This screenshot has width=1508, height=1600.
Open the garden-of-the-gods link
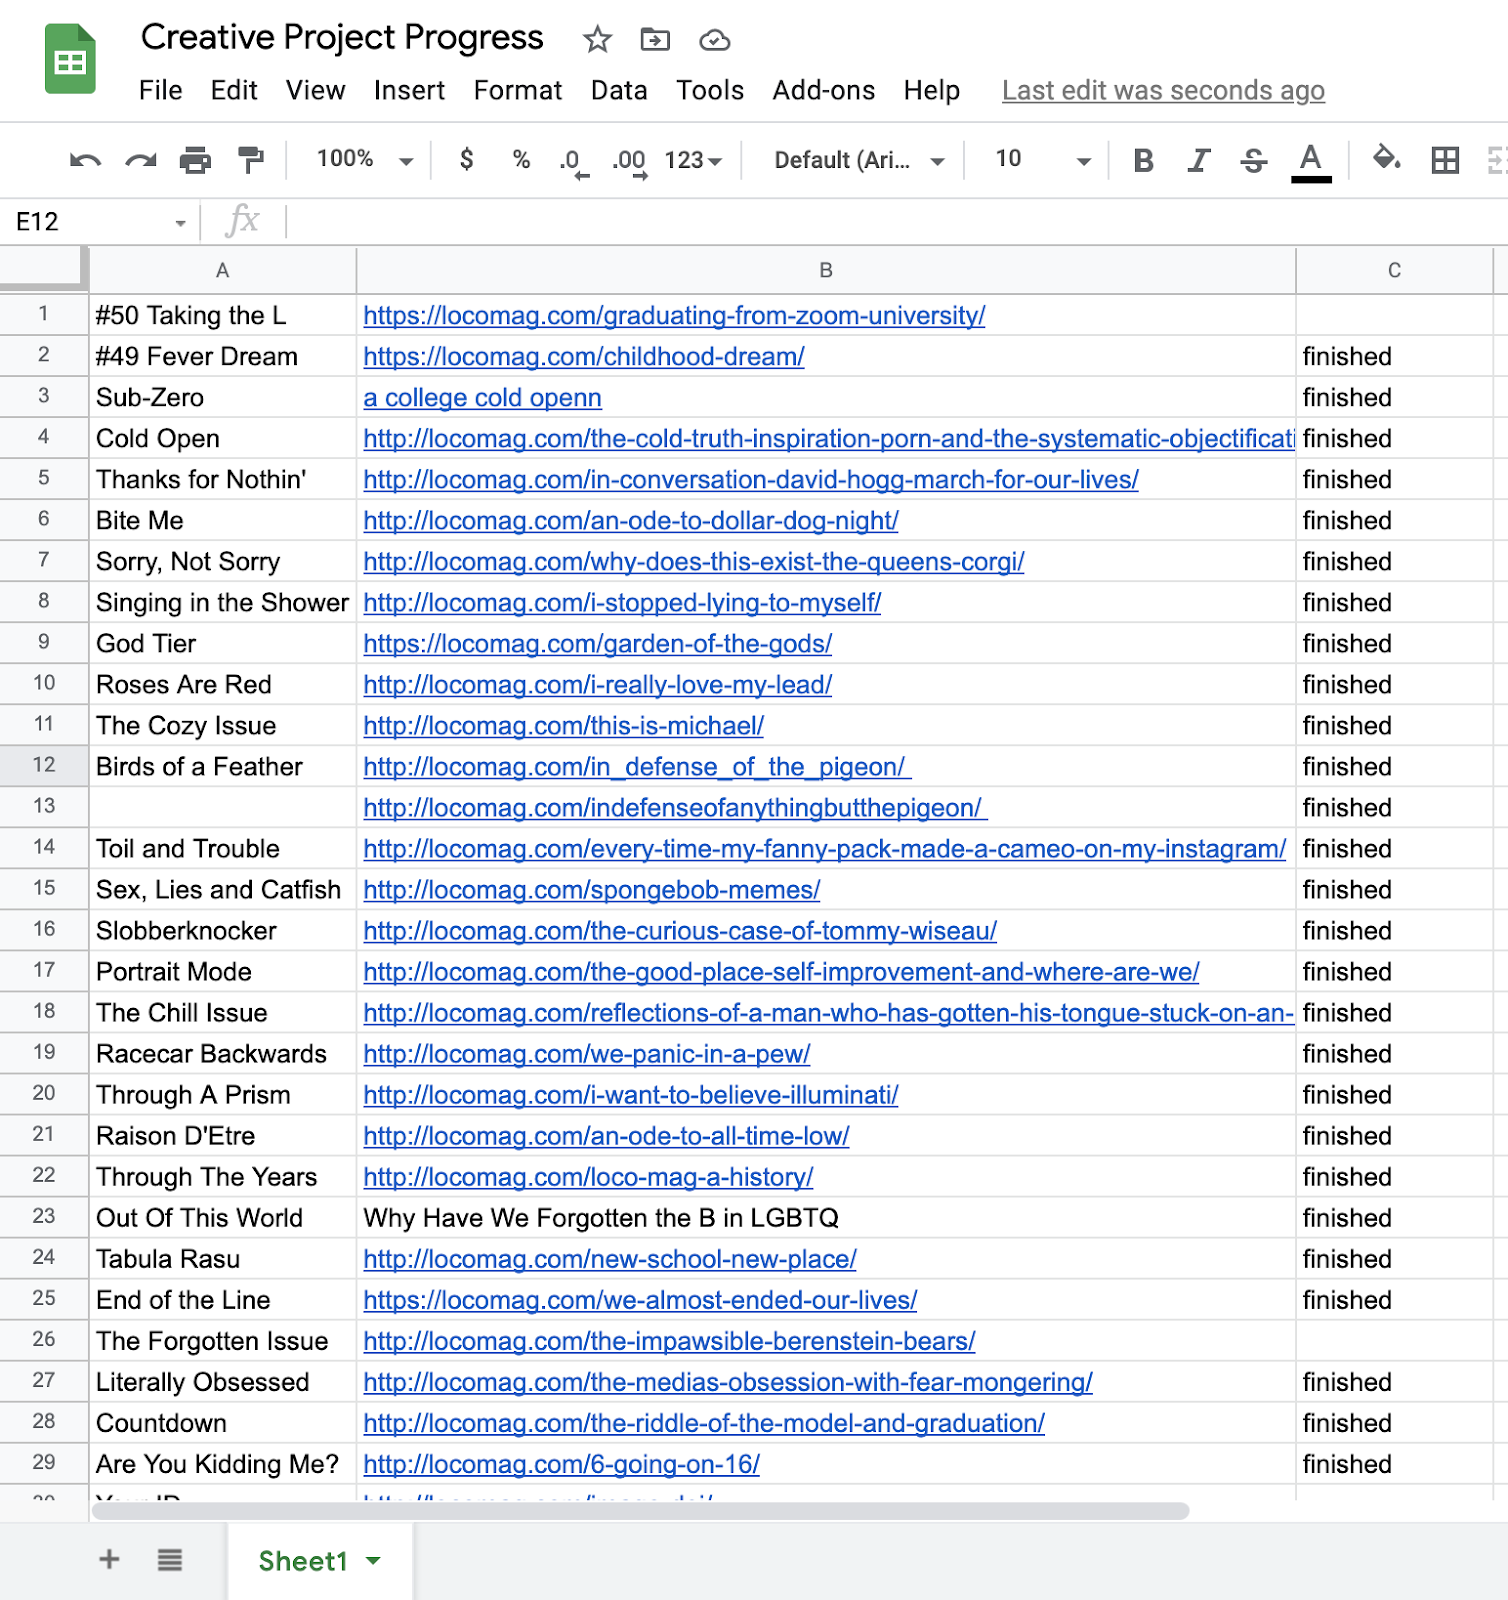[597, 644]
